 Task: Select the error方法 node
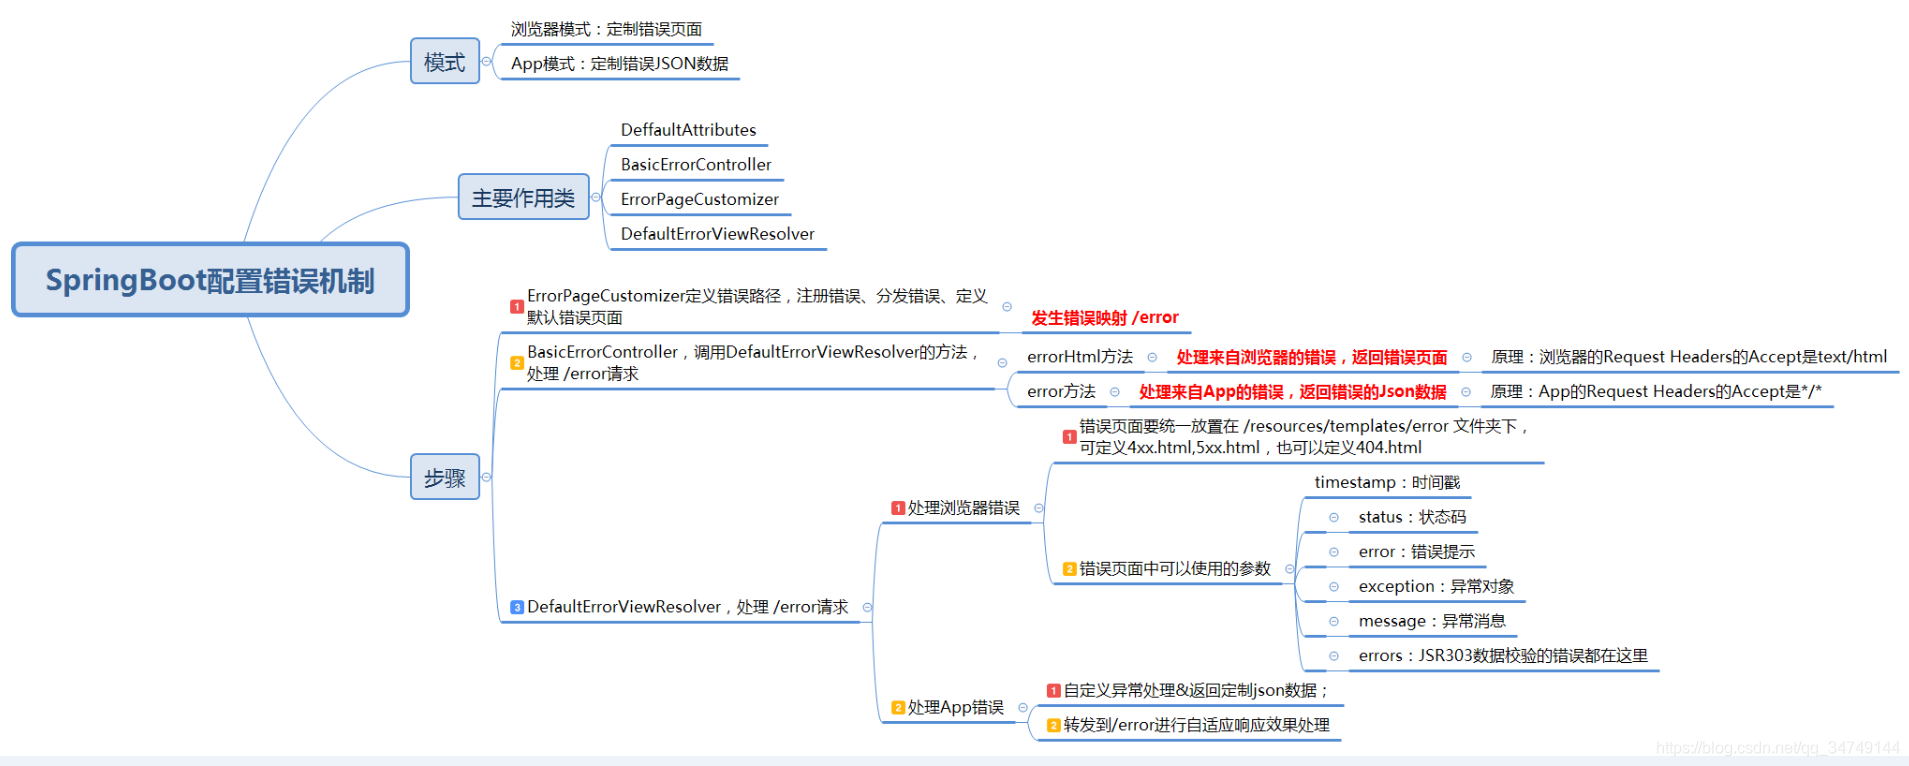(x=1061, y=392)
